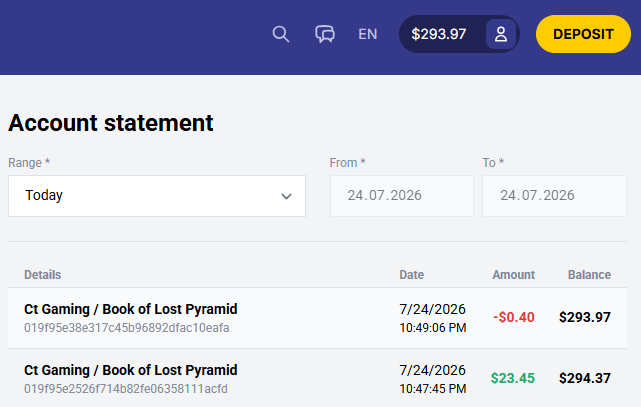The height and width of the screenshot is (407, 641).
Task: Open live chat bubble icon
Action: click(x=325, y=34)
